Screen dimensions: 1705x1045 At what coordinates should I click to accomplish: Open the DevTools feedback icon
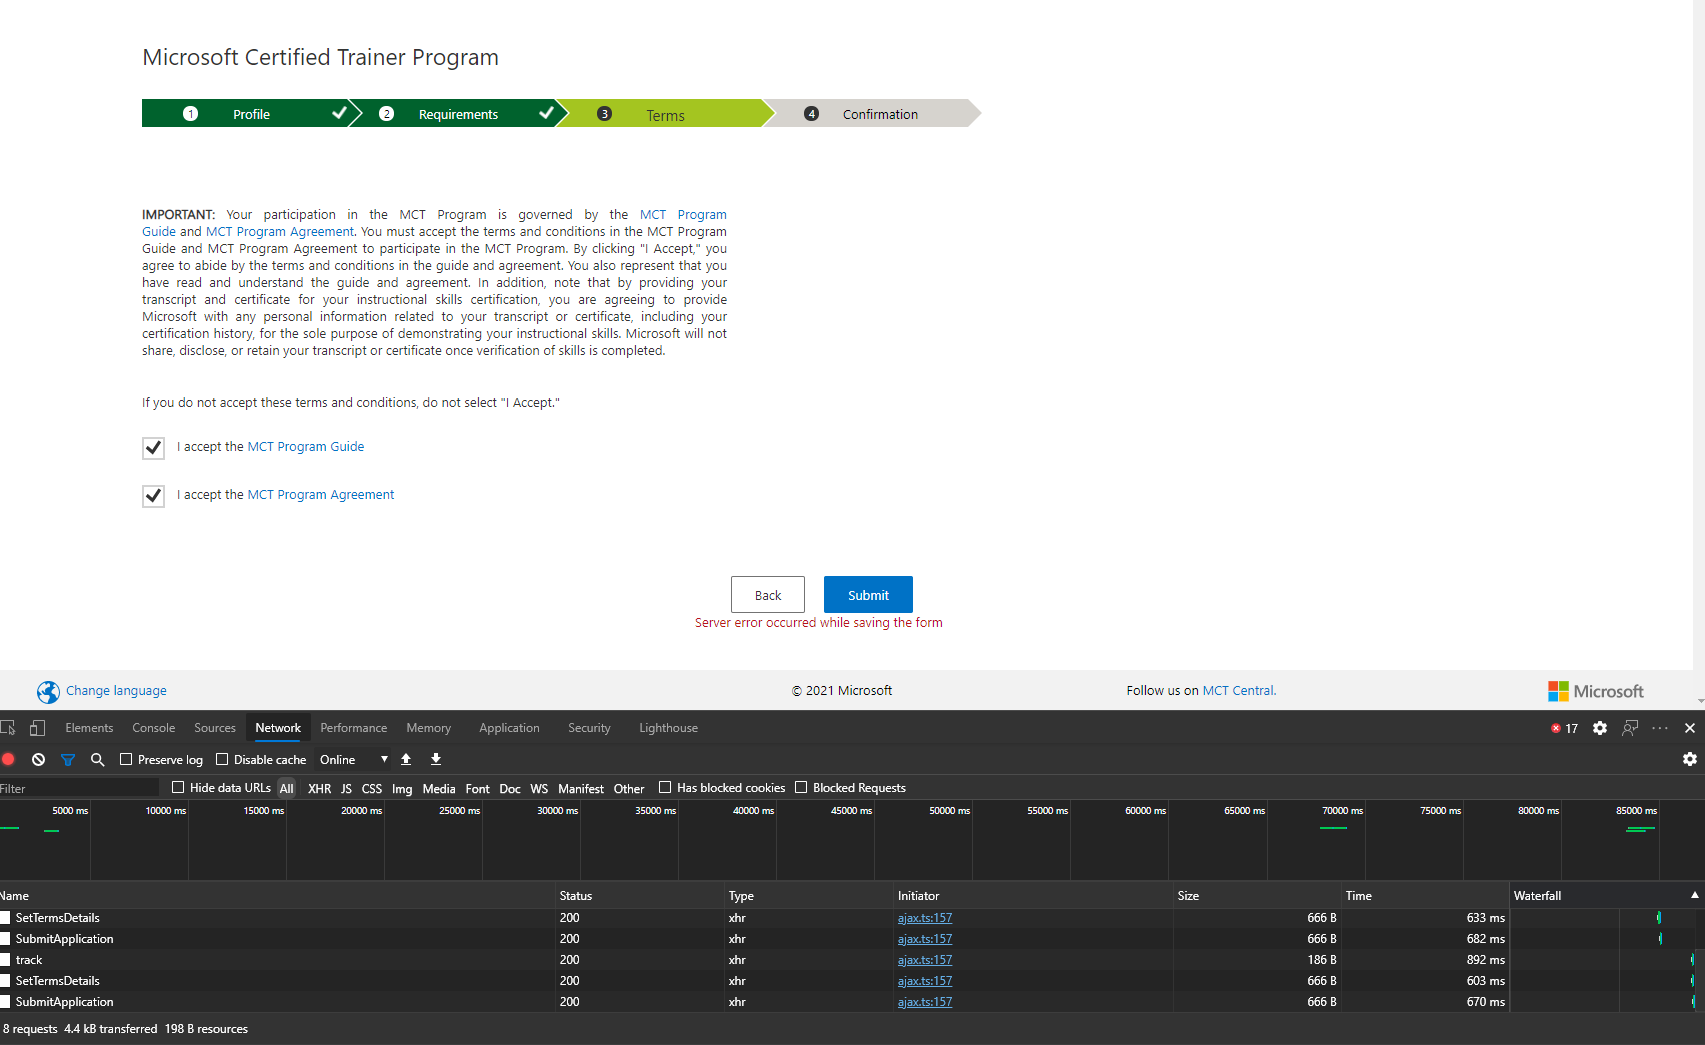1630,728
